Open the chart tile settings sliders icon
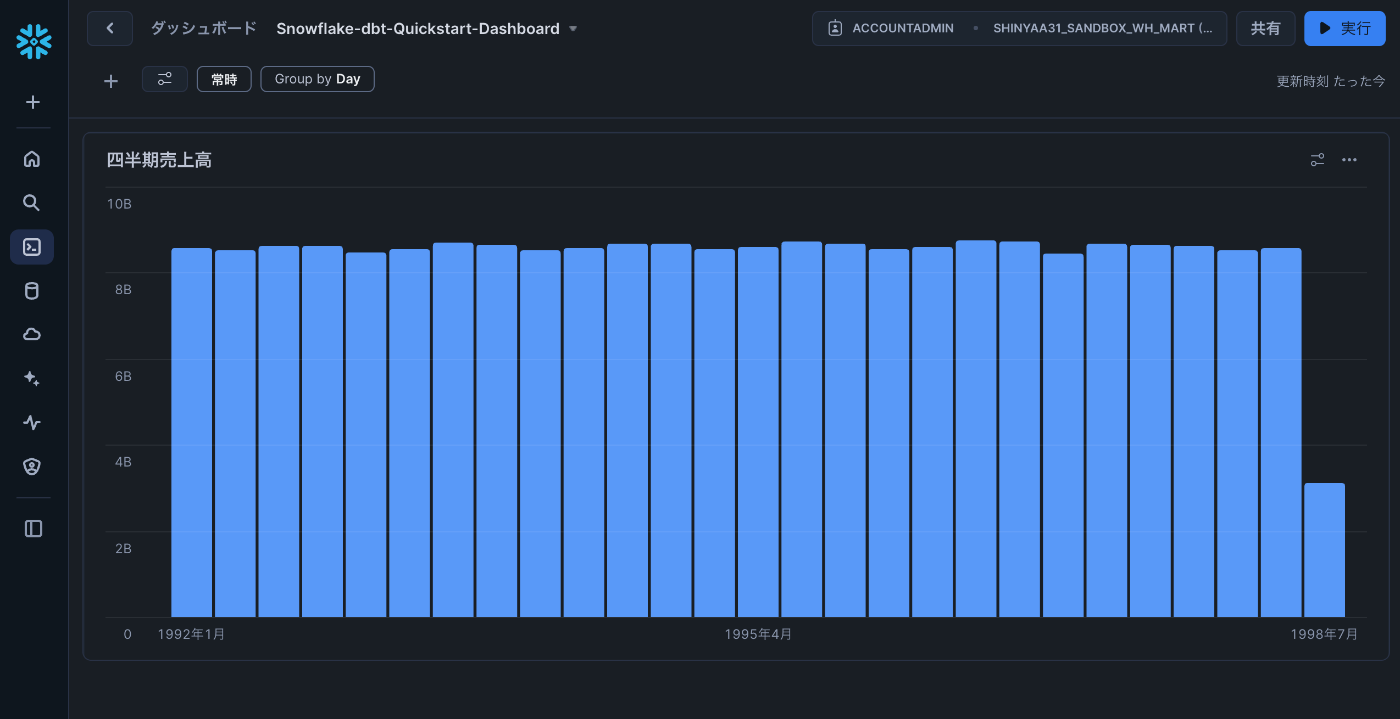 tap(1318, 159)
